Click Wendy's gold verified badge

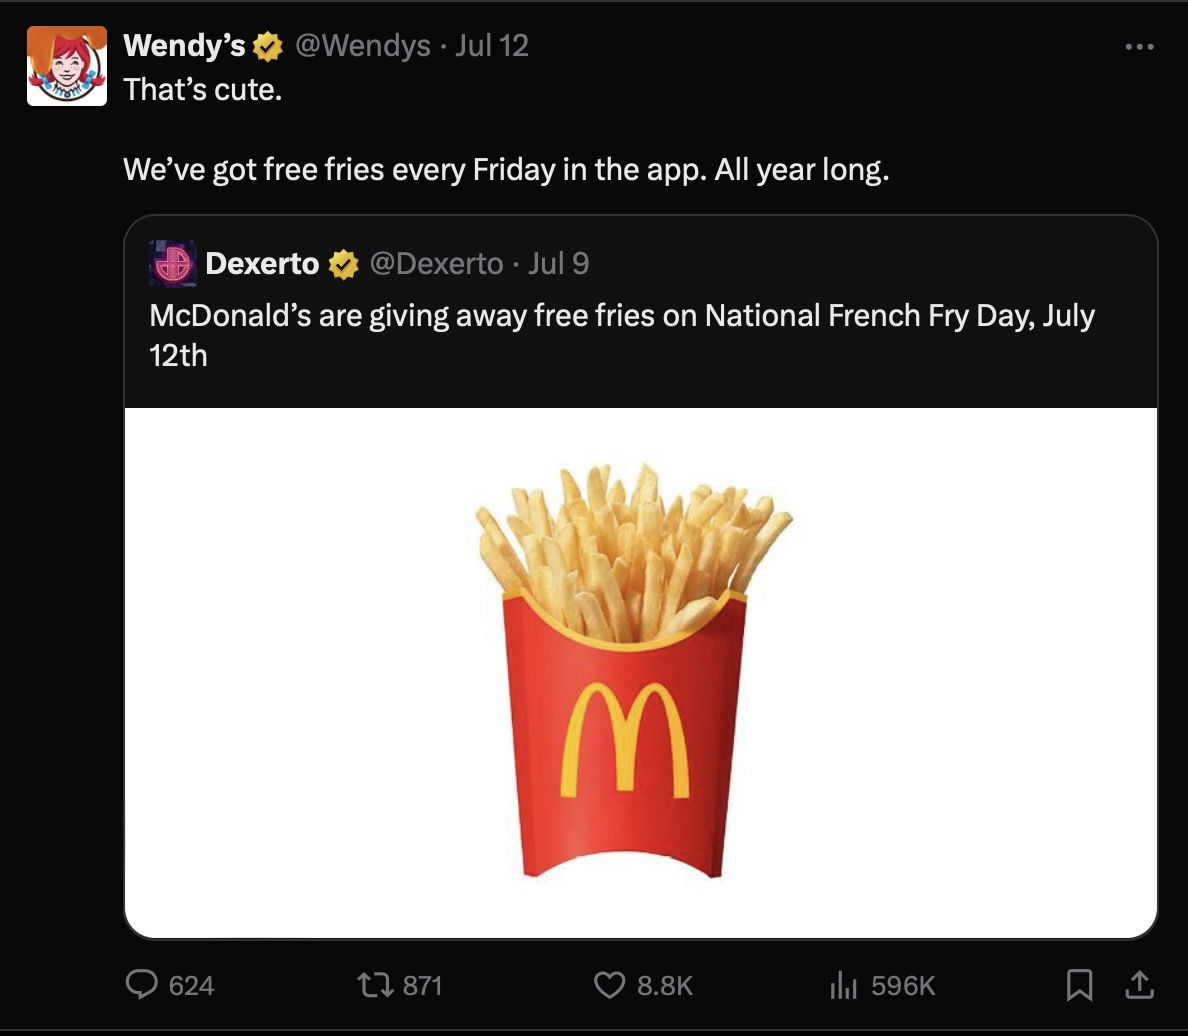point(268,46)
